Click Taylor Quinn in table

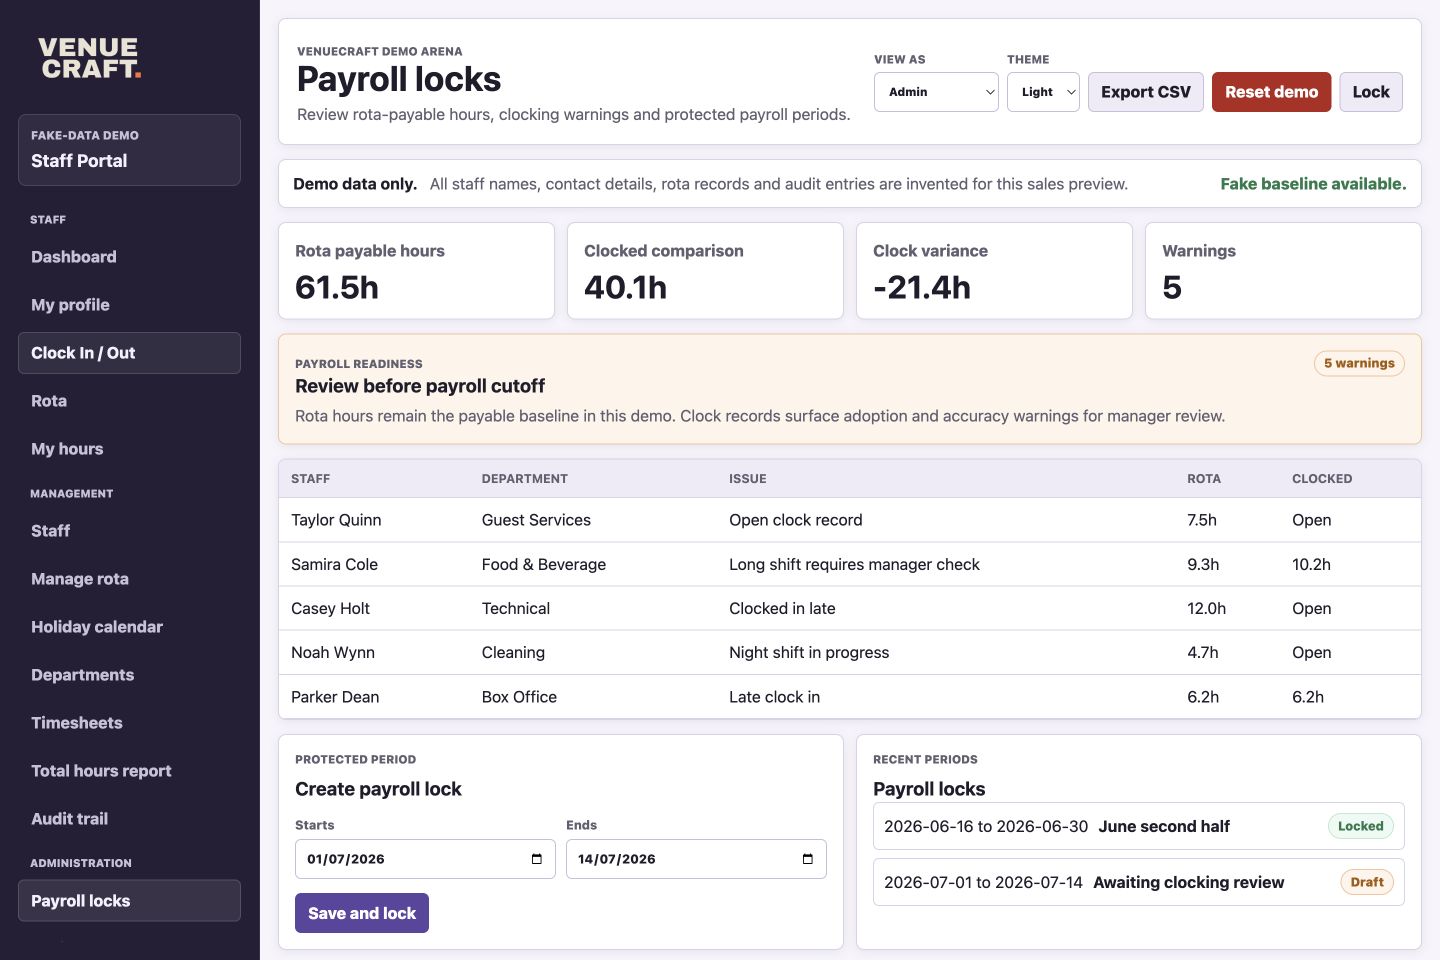click(x=336, y=520)
